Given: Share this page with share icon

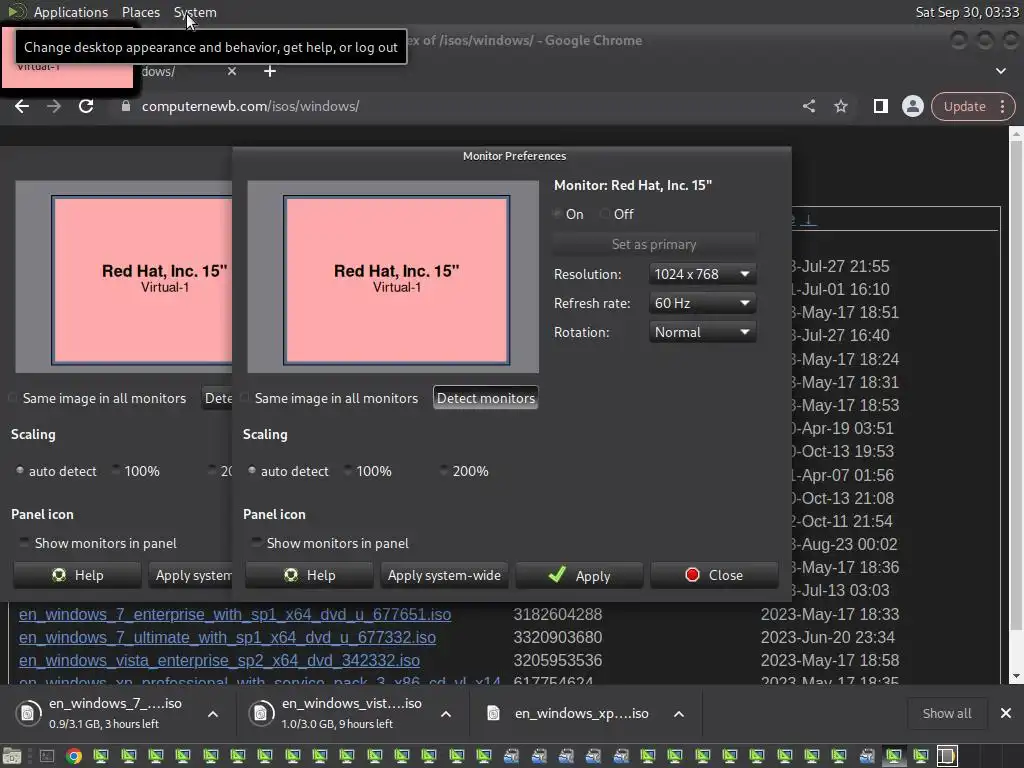Looking at the screenshot, I should pos(808,106).
